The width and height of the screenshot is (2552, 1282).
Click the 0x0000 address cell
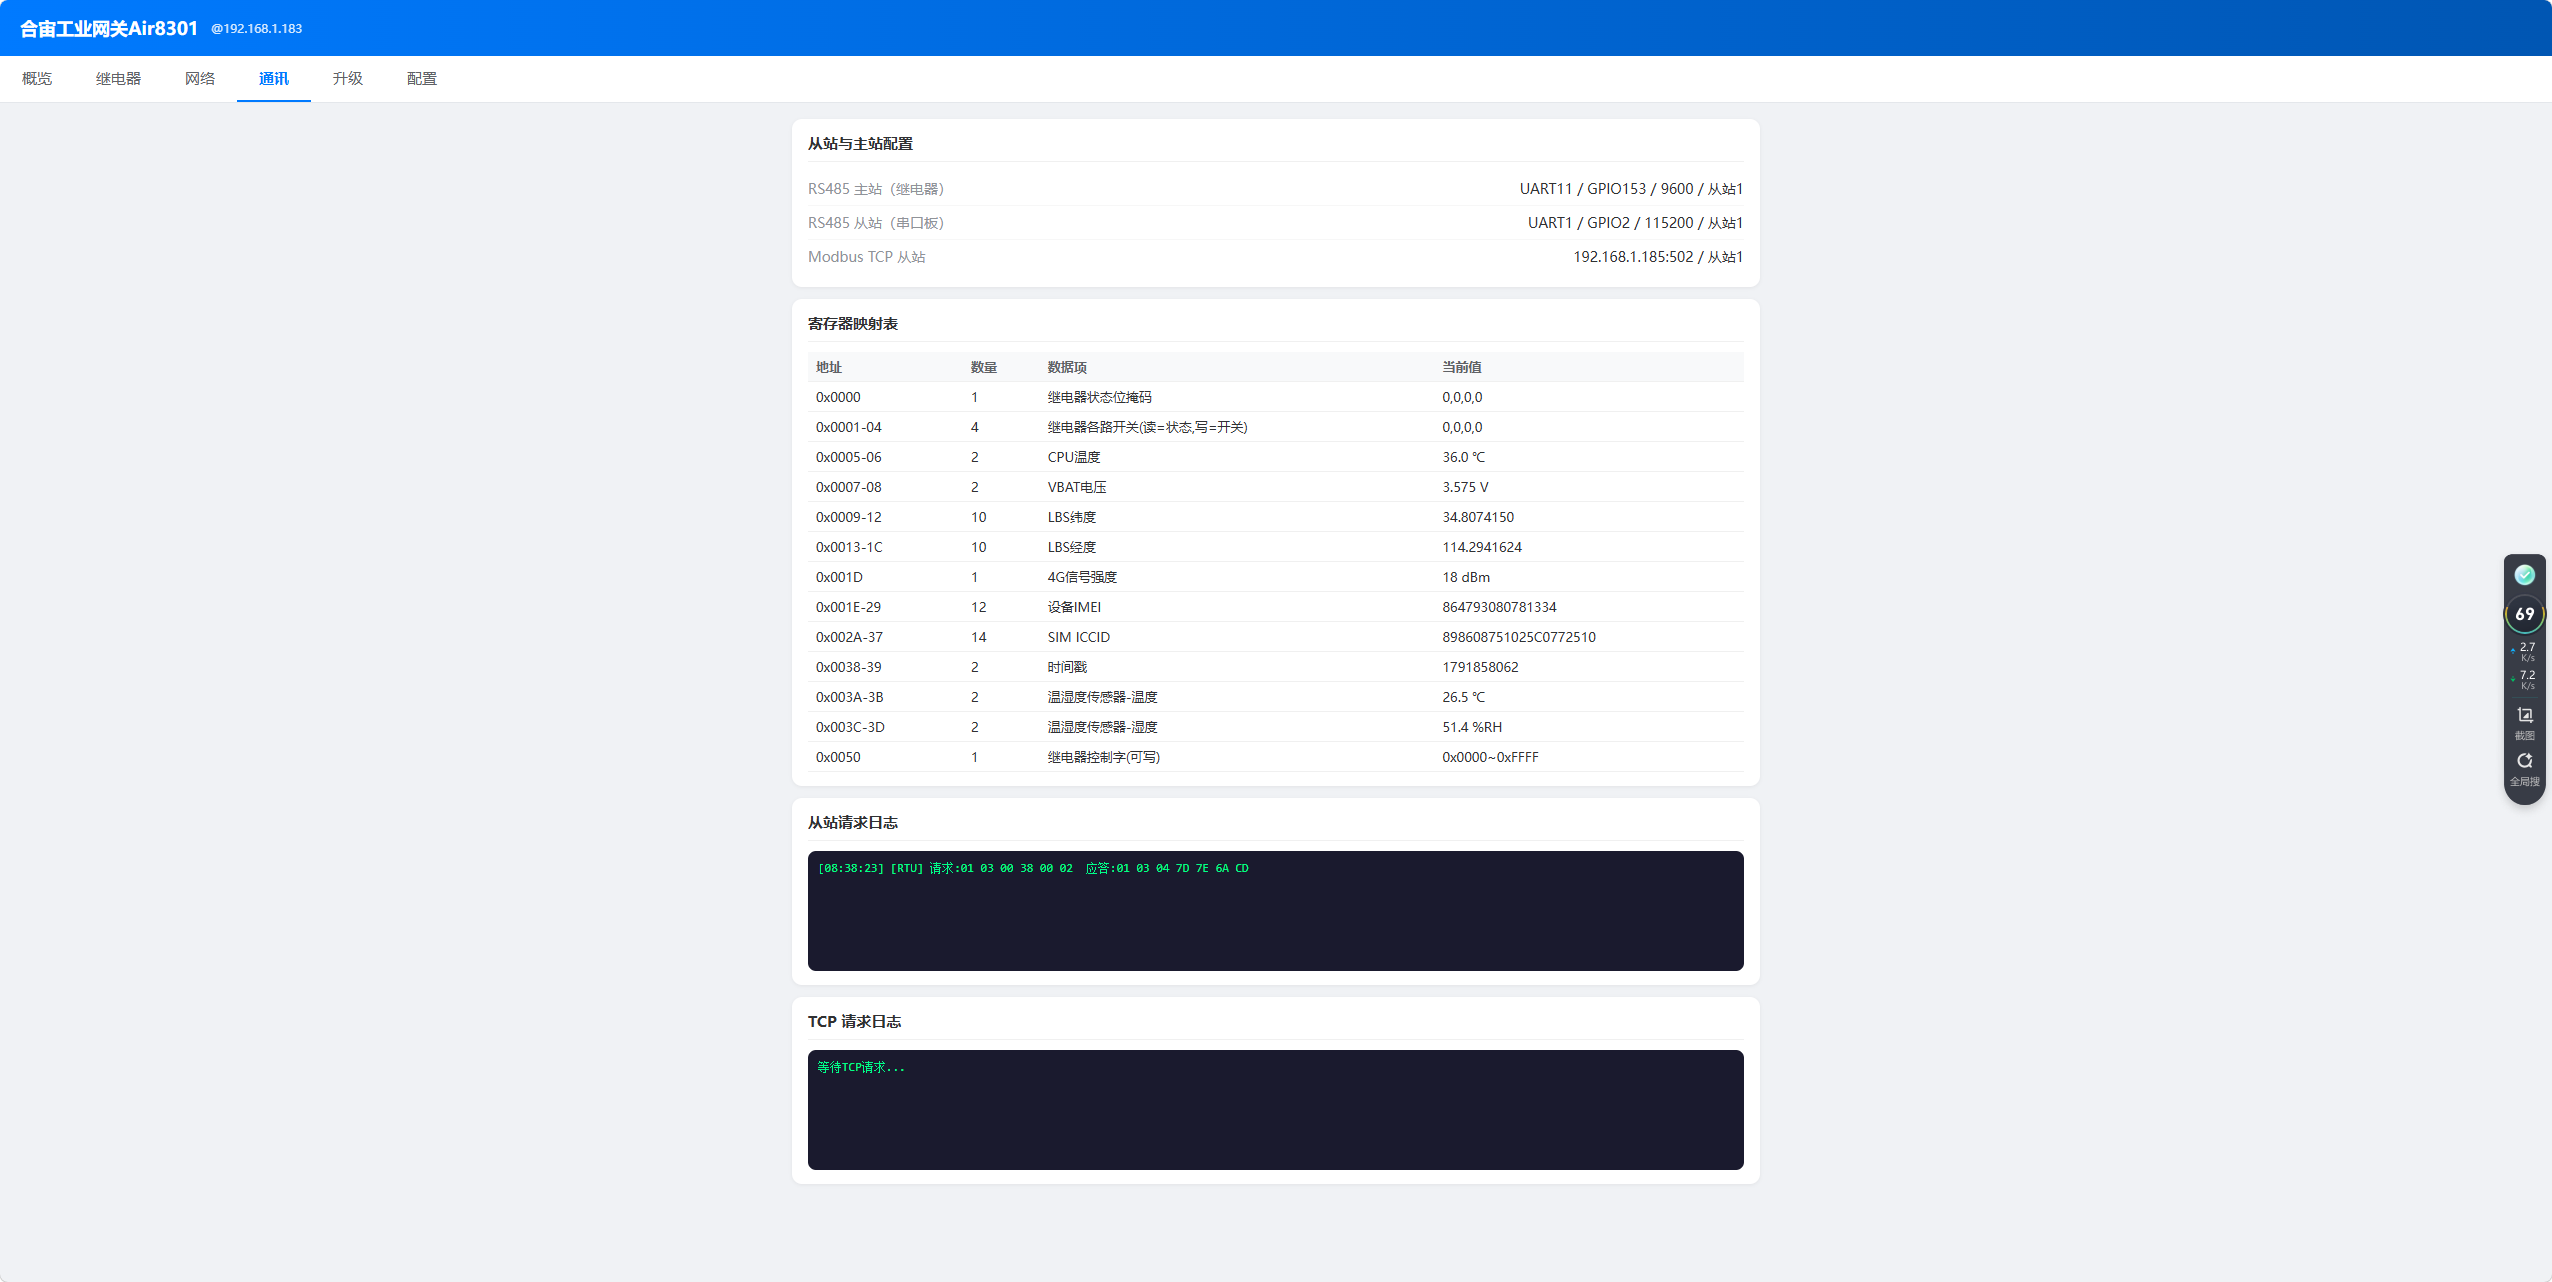(x=838, y=397)
